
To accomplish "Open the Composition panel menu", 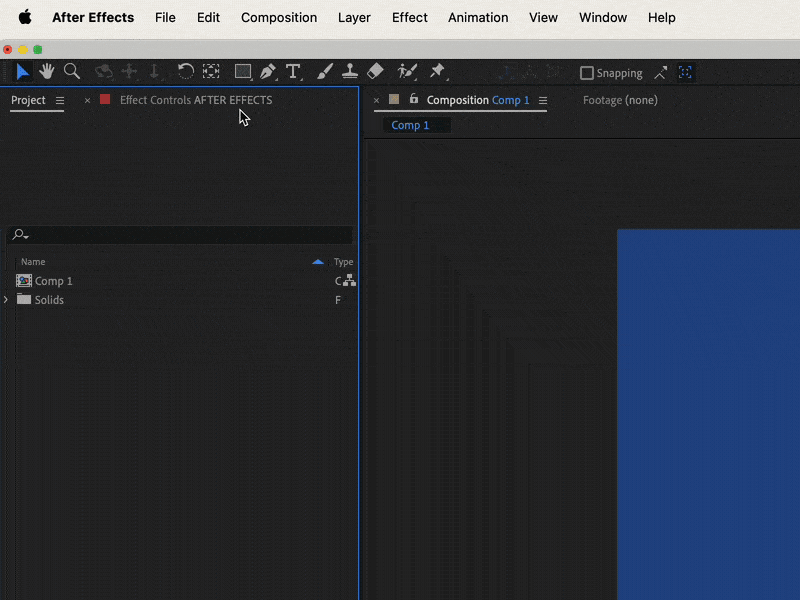I will point(543,101).
